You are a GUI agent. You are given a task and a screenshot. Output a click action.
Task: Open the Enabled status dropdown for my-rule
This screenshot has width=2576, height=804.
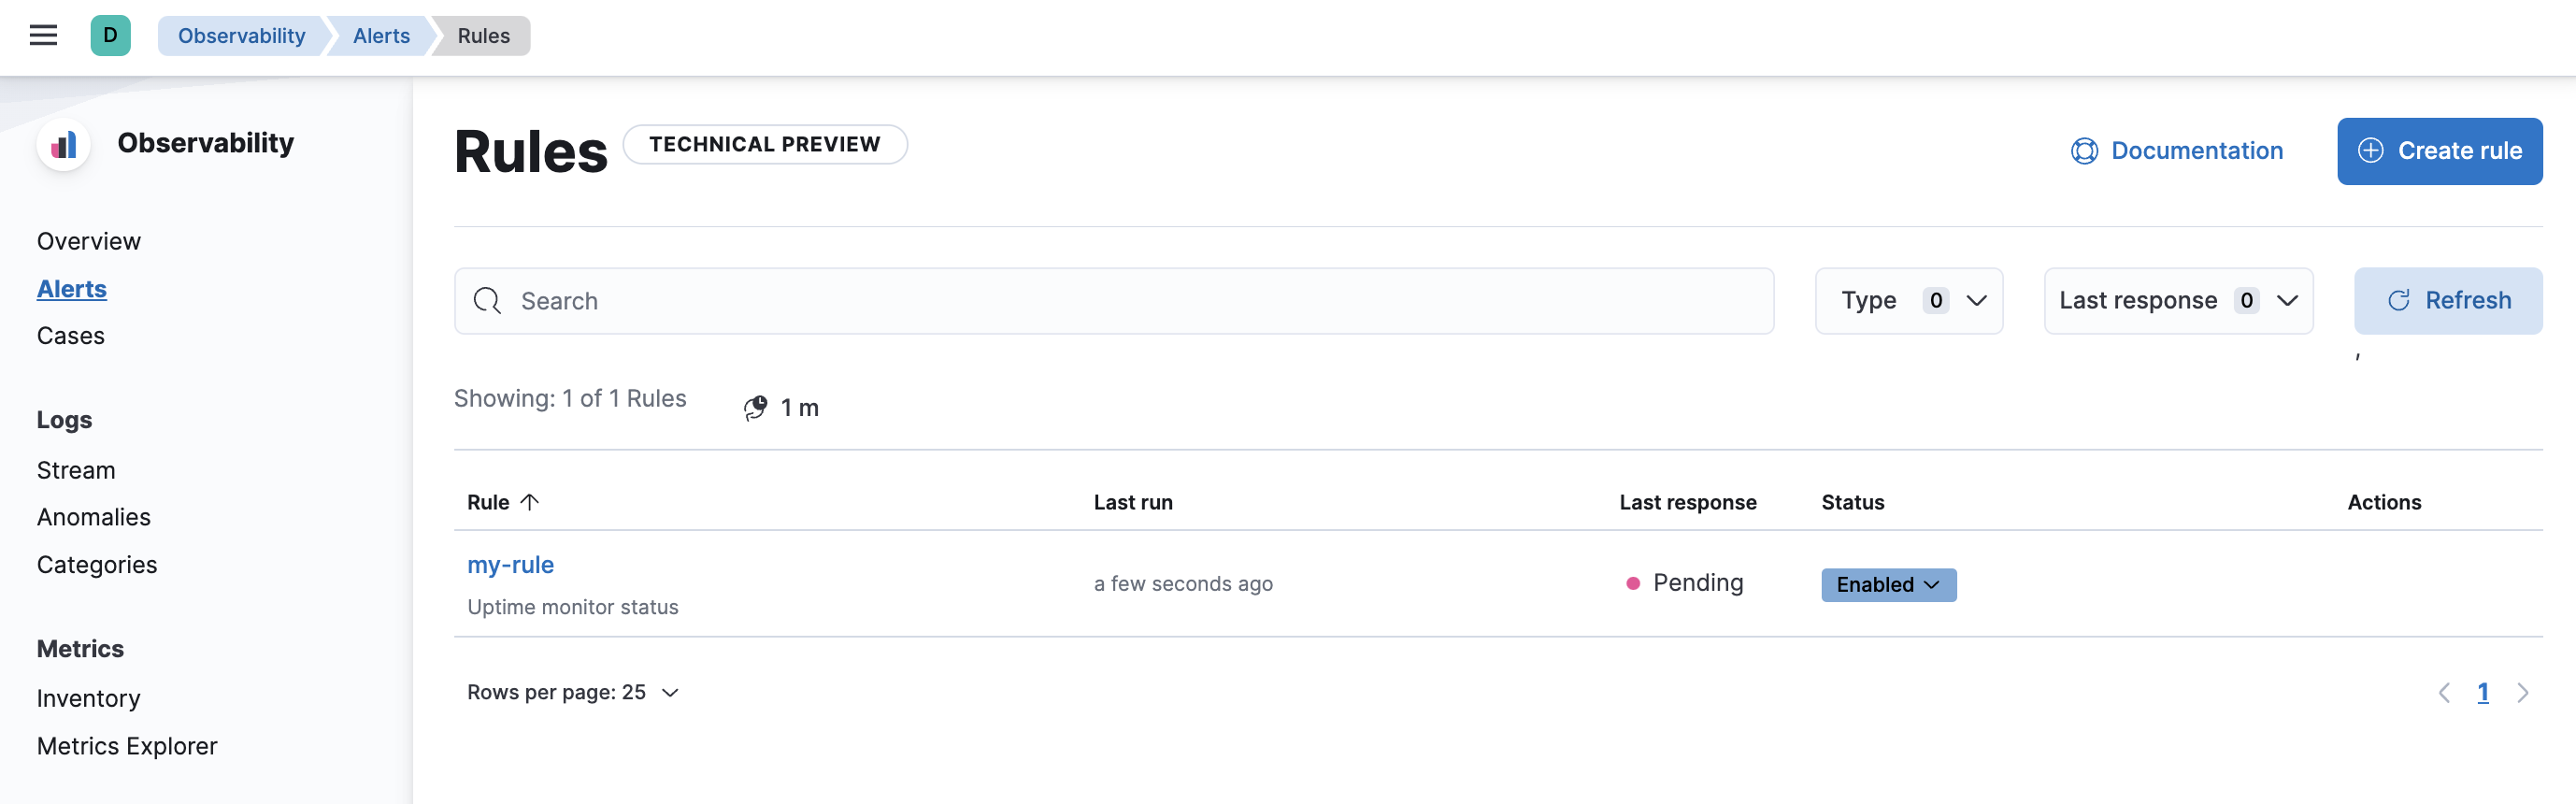(x=1887, y=584)
